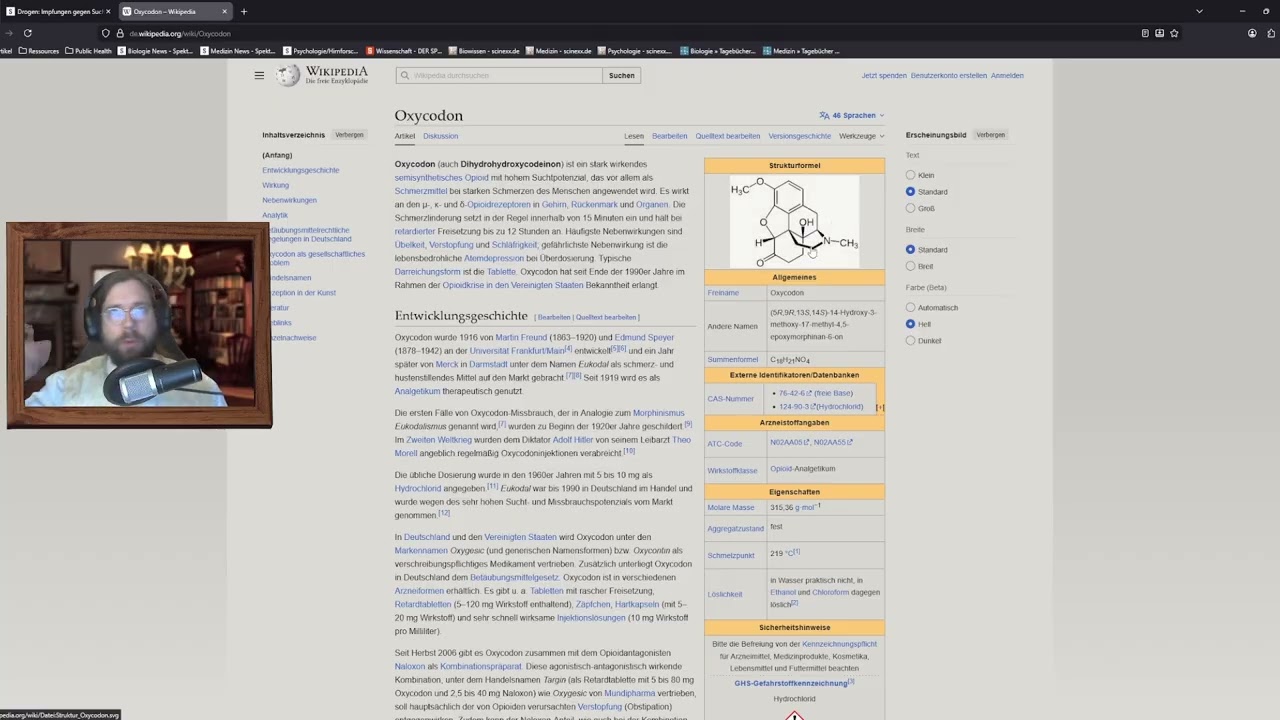Click the shield tracking protection icon
This screenshot has width=1280, height=720.
click(x=105, y=33)
